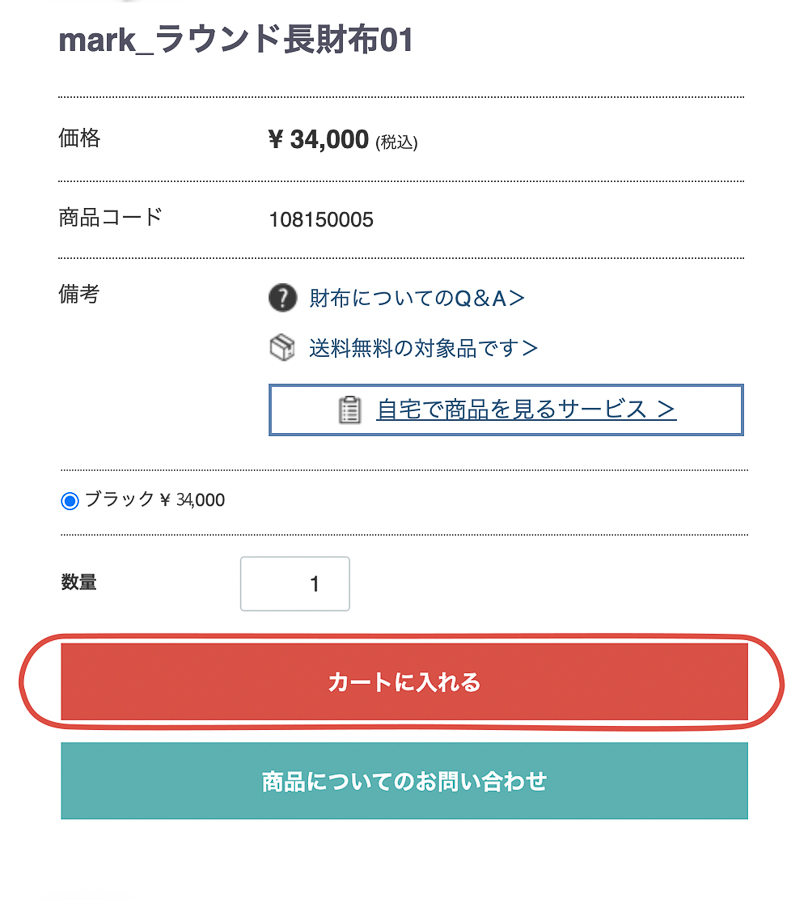Click the 備考 row label
The width and height of the screenshot is (804, 900).
coord(80,295)
